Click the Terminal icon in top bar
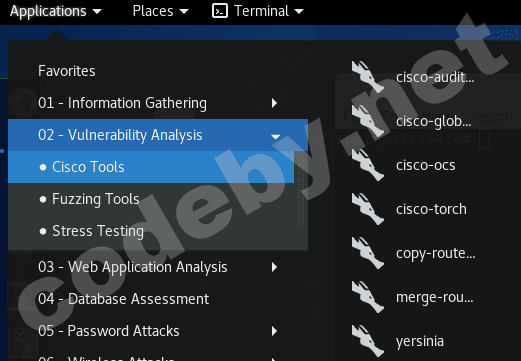Screen dimensions: 521x361 (x=220, y=11)
